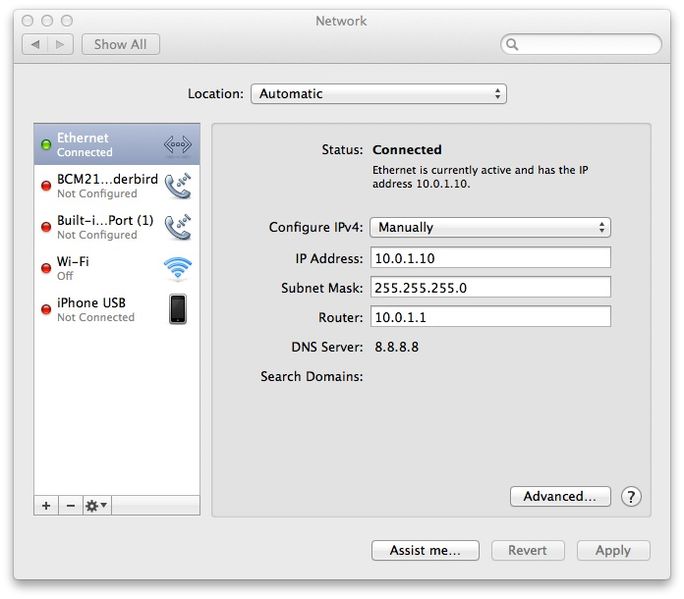This screenshot has height=599, width=684.
Task: Open the gear action menu
Action: click(x=97, y=506)
